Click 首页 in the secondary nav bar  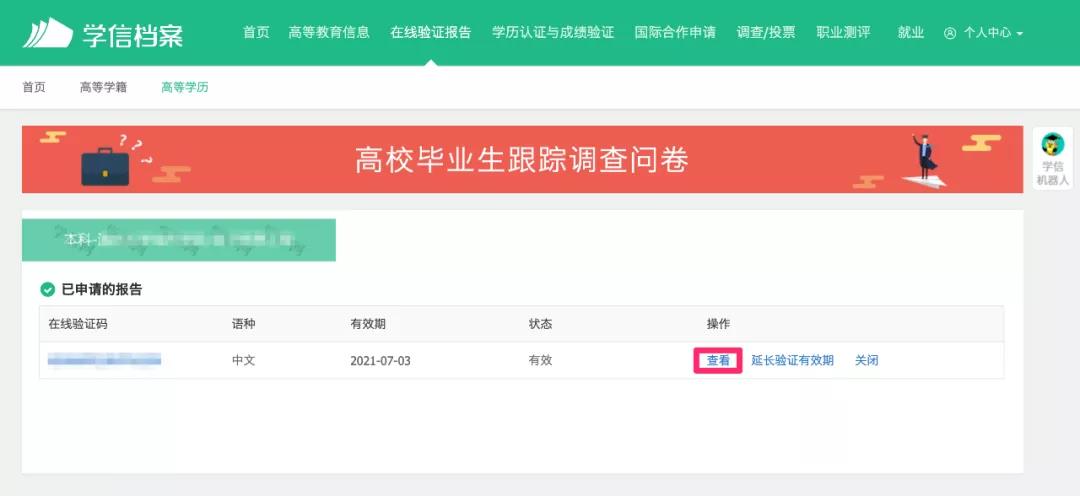click(x=34, y=87)
